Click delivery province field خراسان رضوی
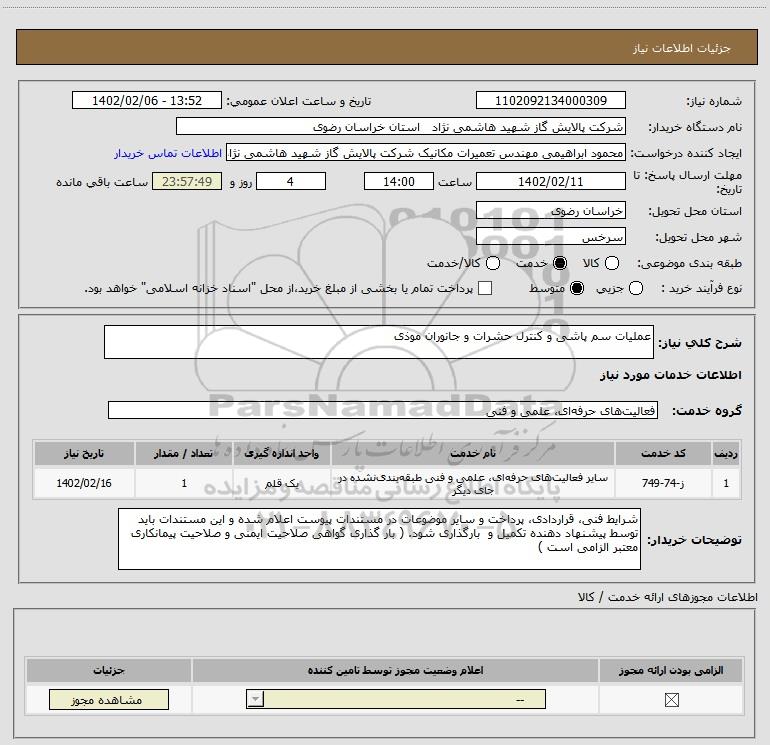The width and height of the screenshot is (770, 745). tap(550, 211)
